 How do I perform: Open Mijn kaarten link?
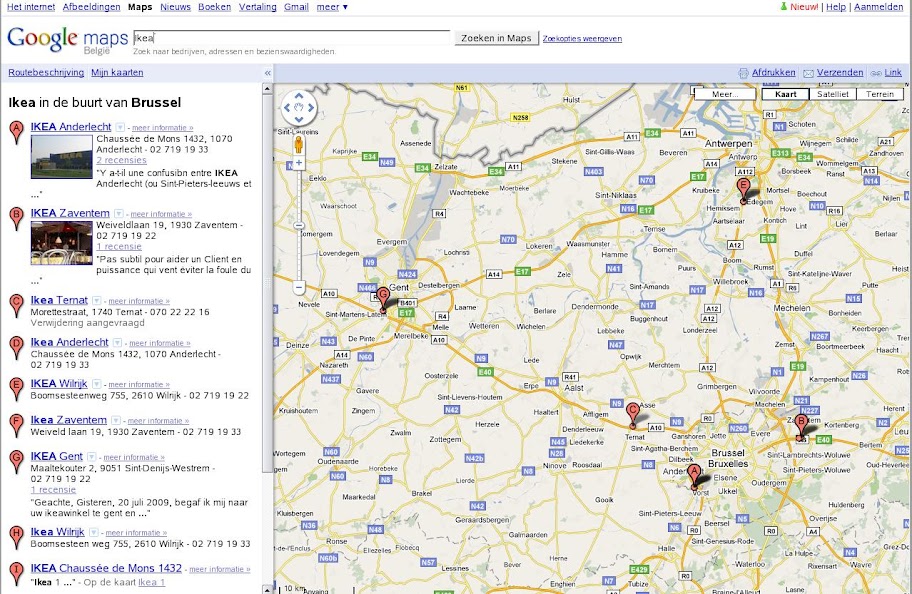[x=117, y=73]
